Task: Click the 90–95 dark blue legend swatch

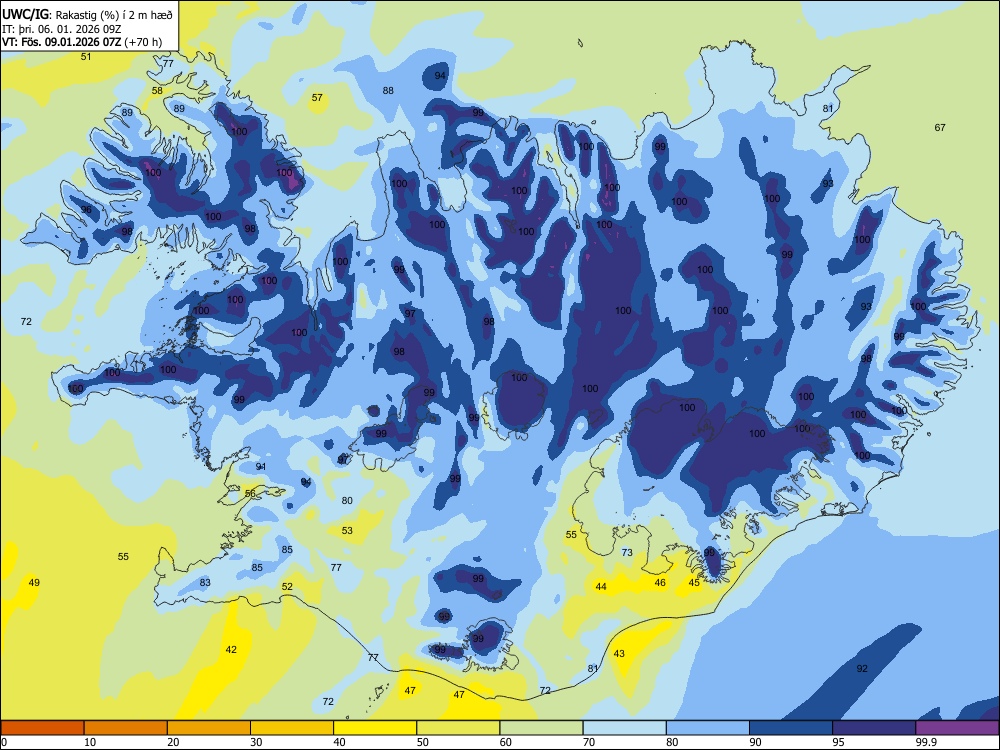Action: coord(791,728)
